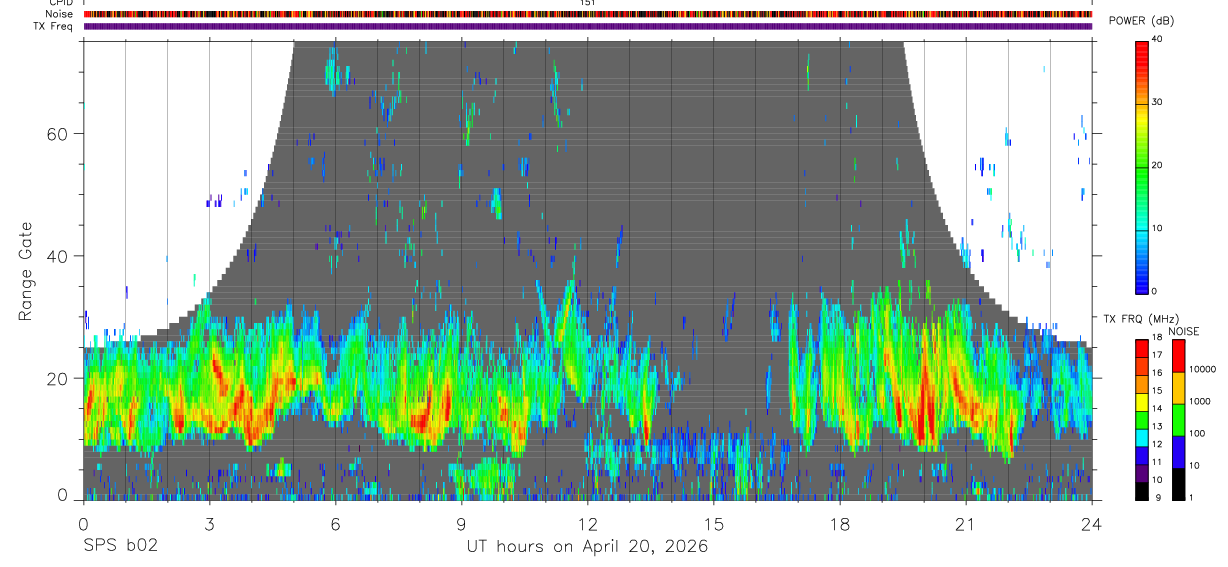Screen dimensions: 1228x567
Task: Click the "3" UT hour tick label
Action: (209, 523)
